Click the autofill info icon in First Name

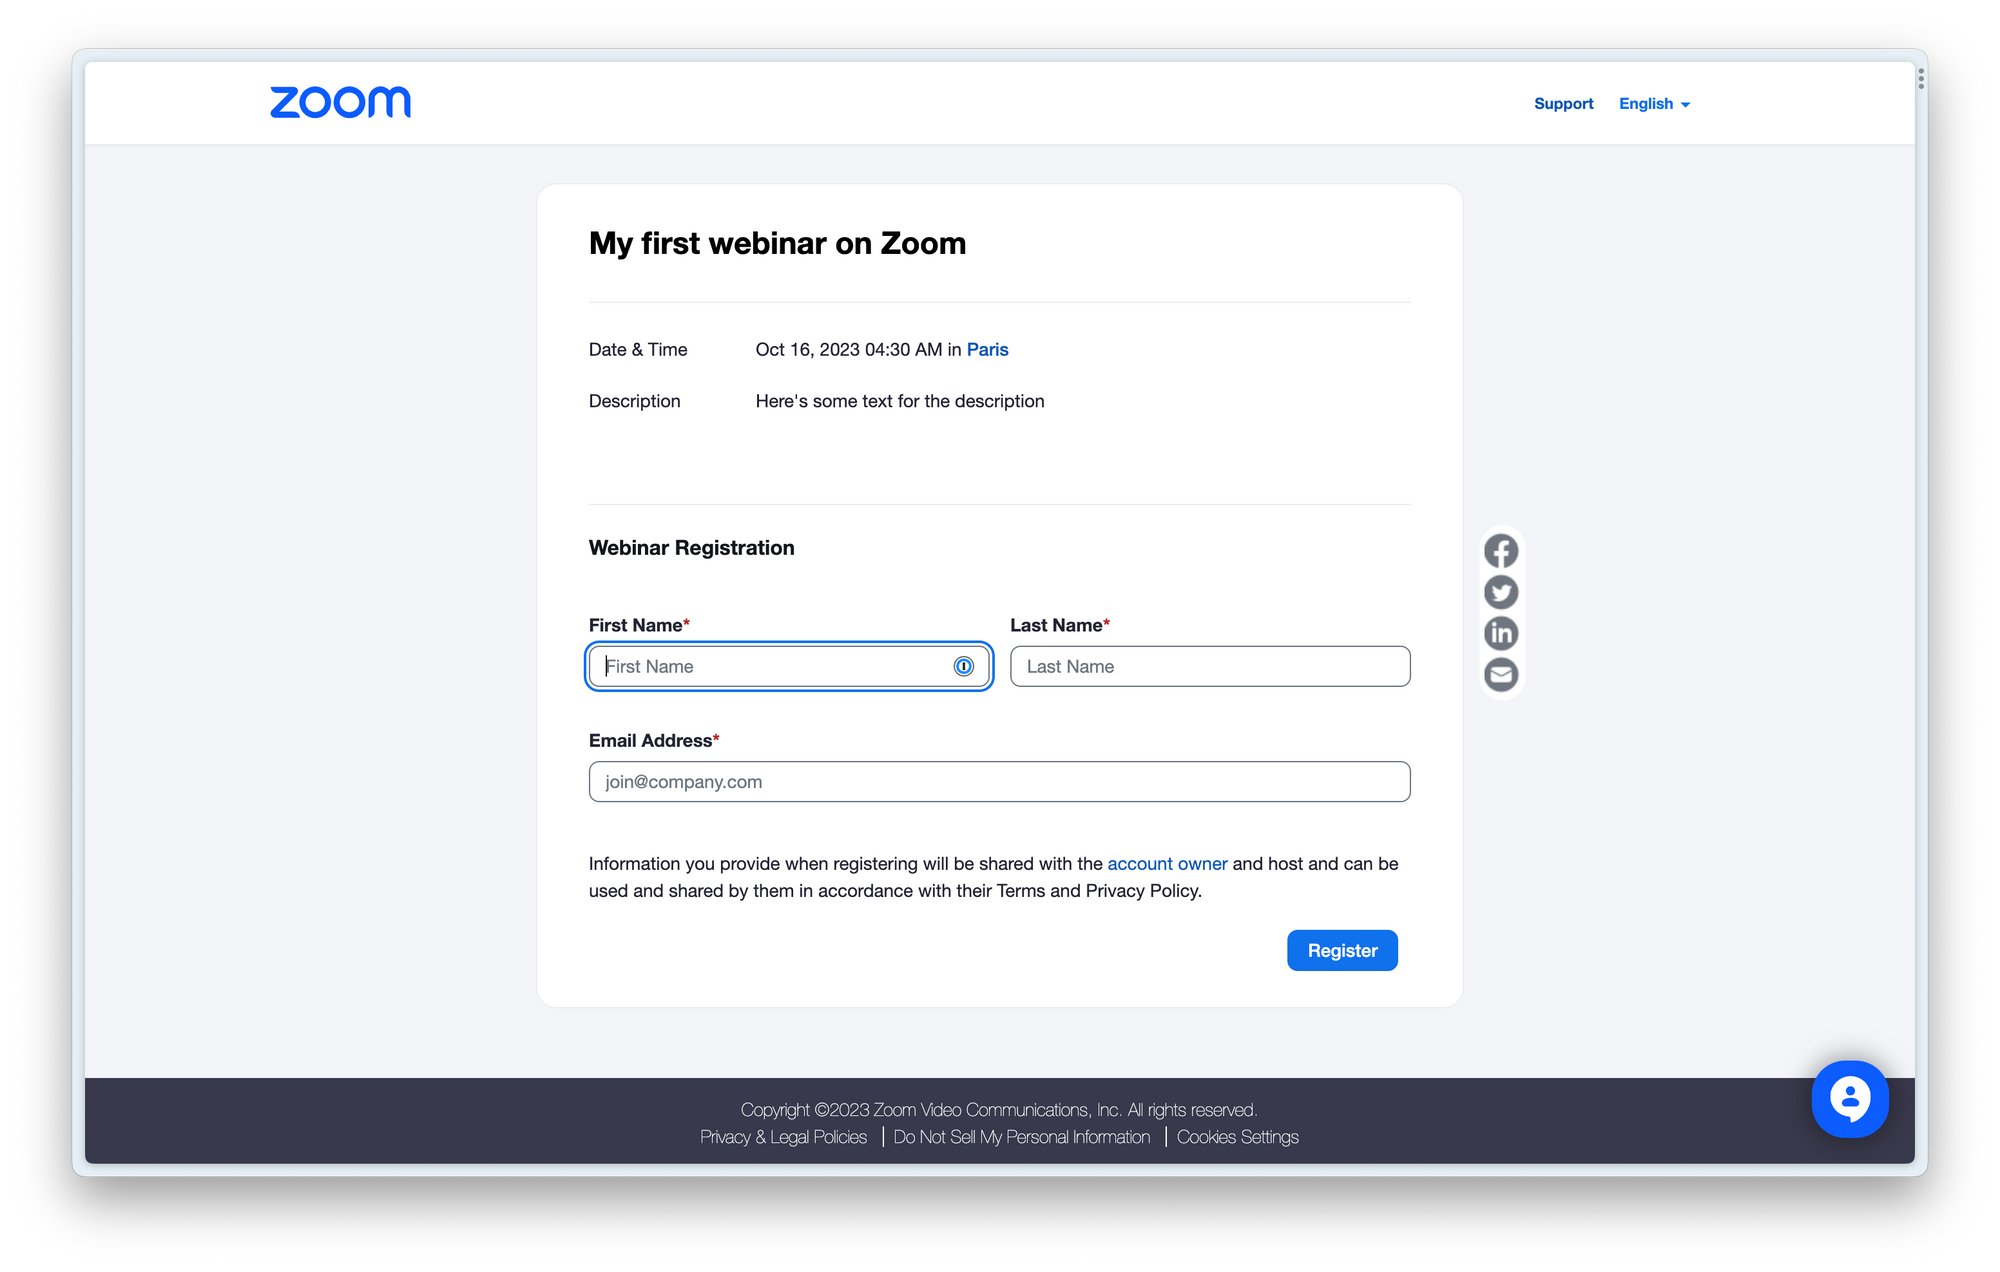click(x=961, y=666)
